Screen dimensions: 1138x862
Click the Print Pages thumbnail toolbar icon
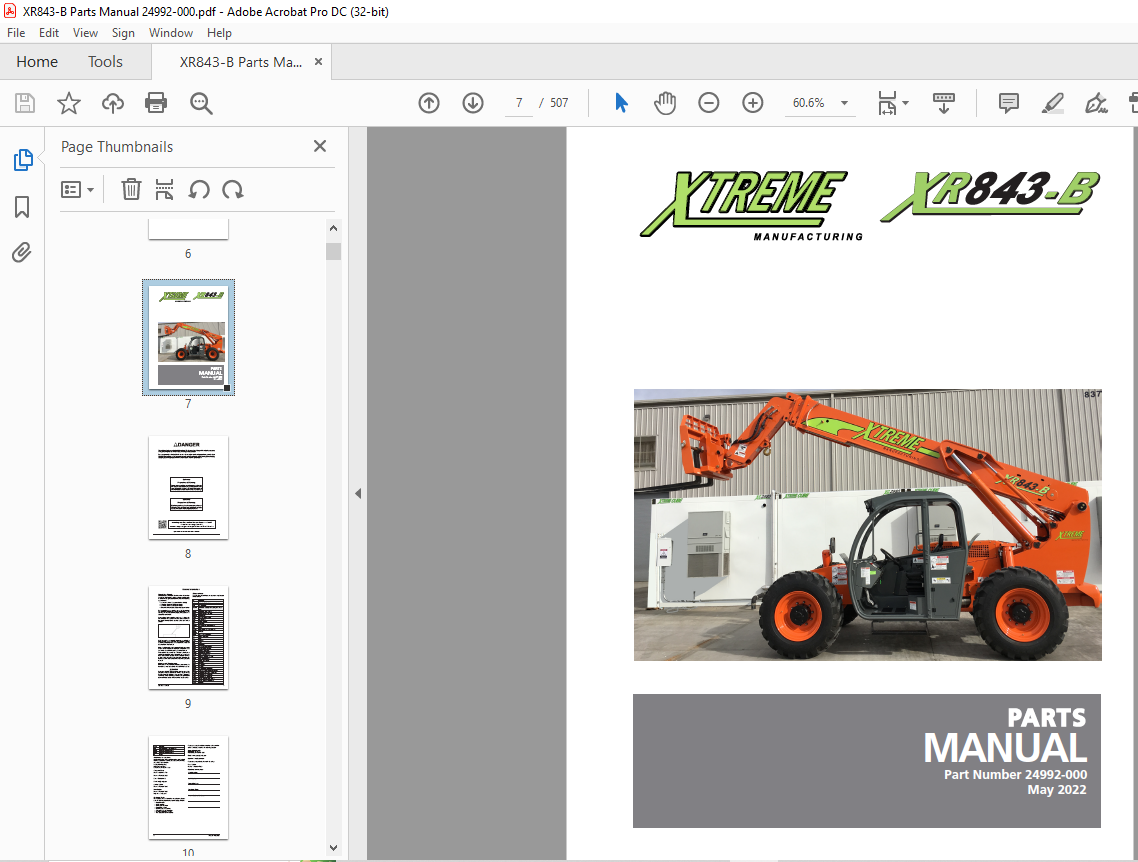click(x=165, y=189)
